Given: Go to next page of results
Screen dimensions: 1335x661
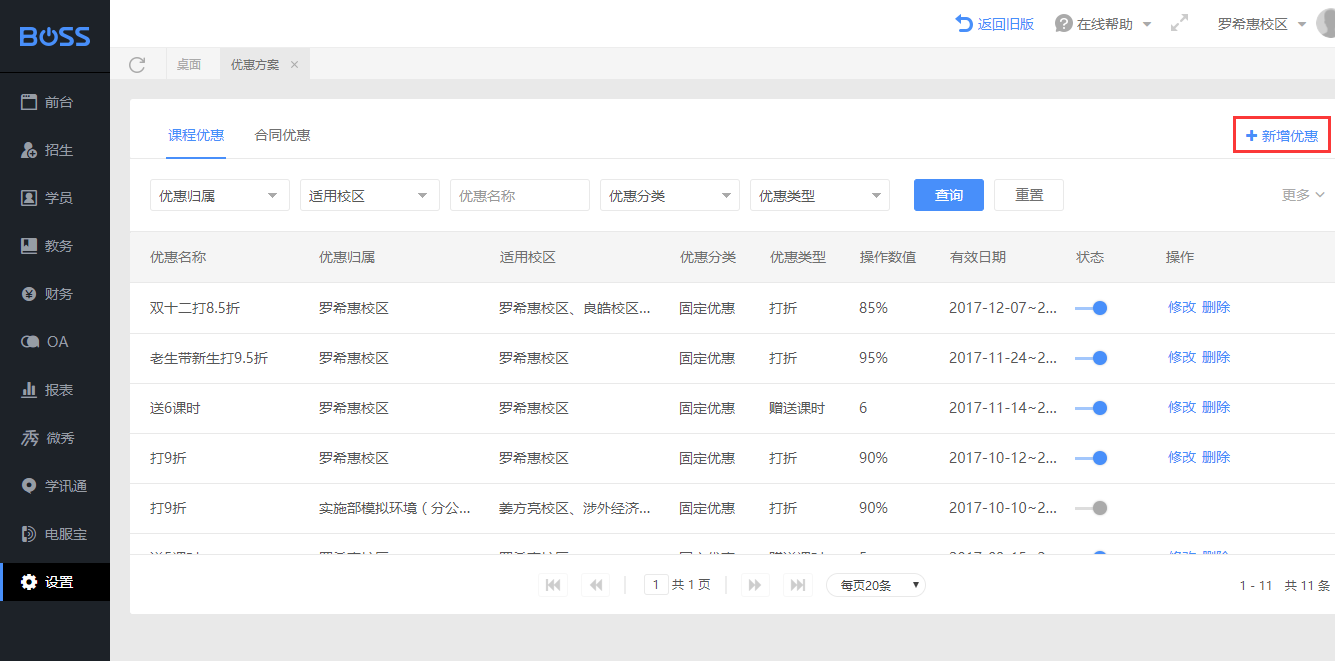Looking at the screenshot, I should click(x=755, y=585).
